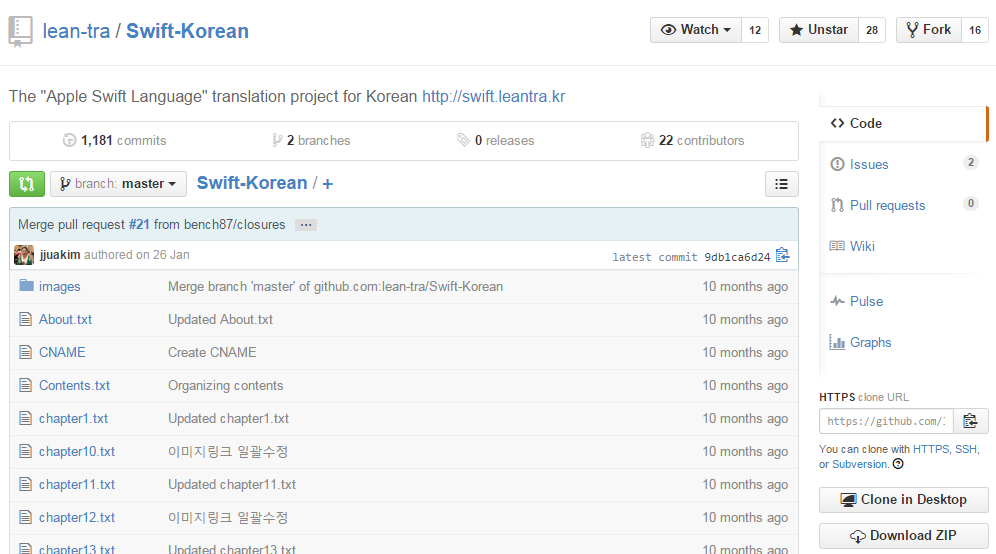This screenshot has height=554, width=996.
Task: Click the jjuakim avatar thumbnail
Action: click(x=24, y=255)
